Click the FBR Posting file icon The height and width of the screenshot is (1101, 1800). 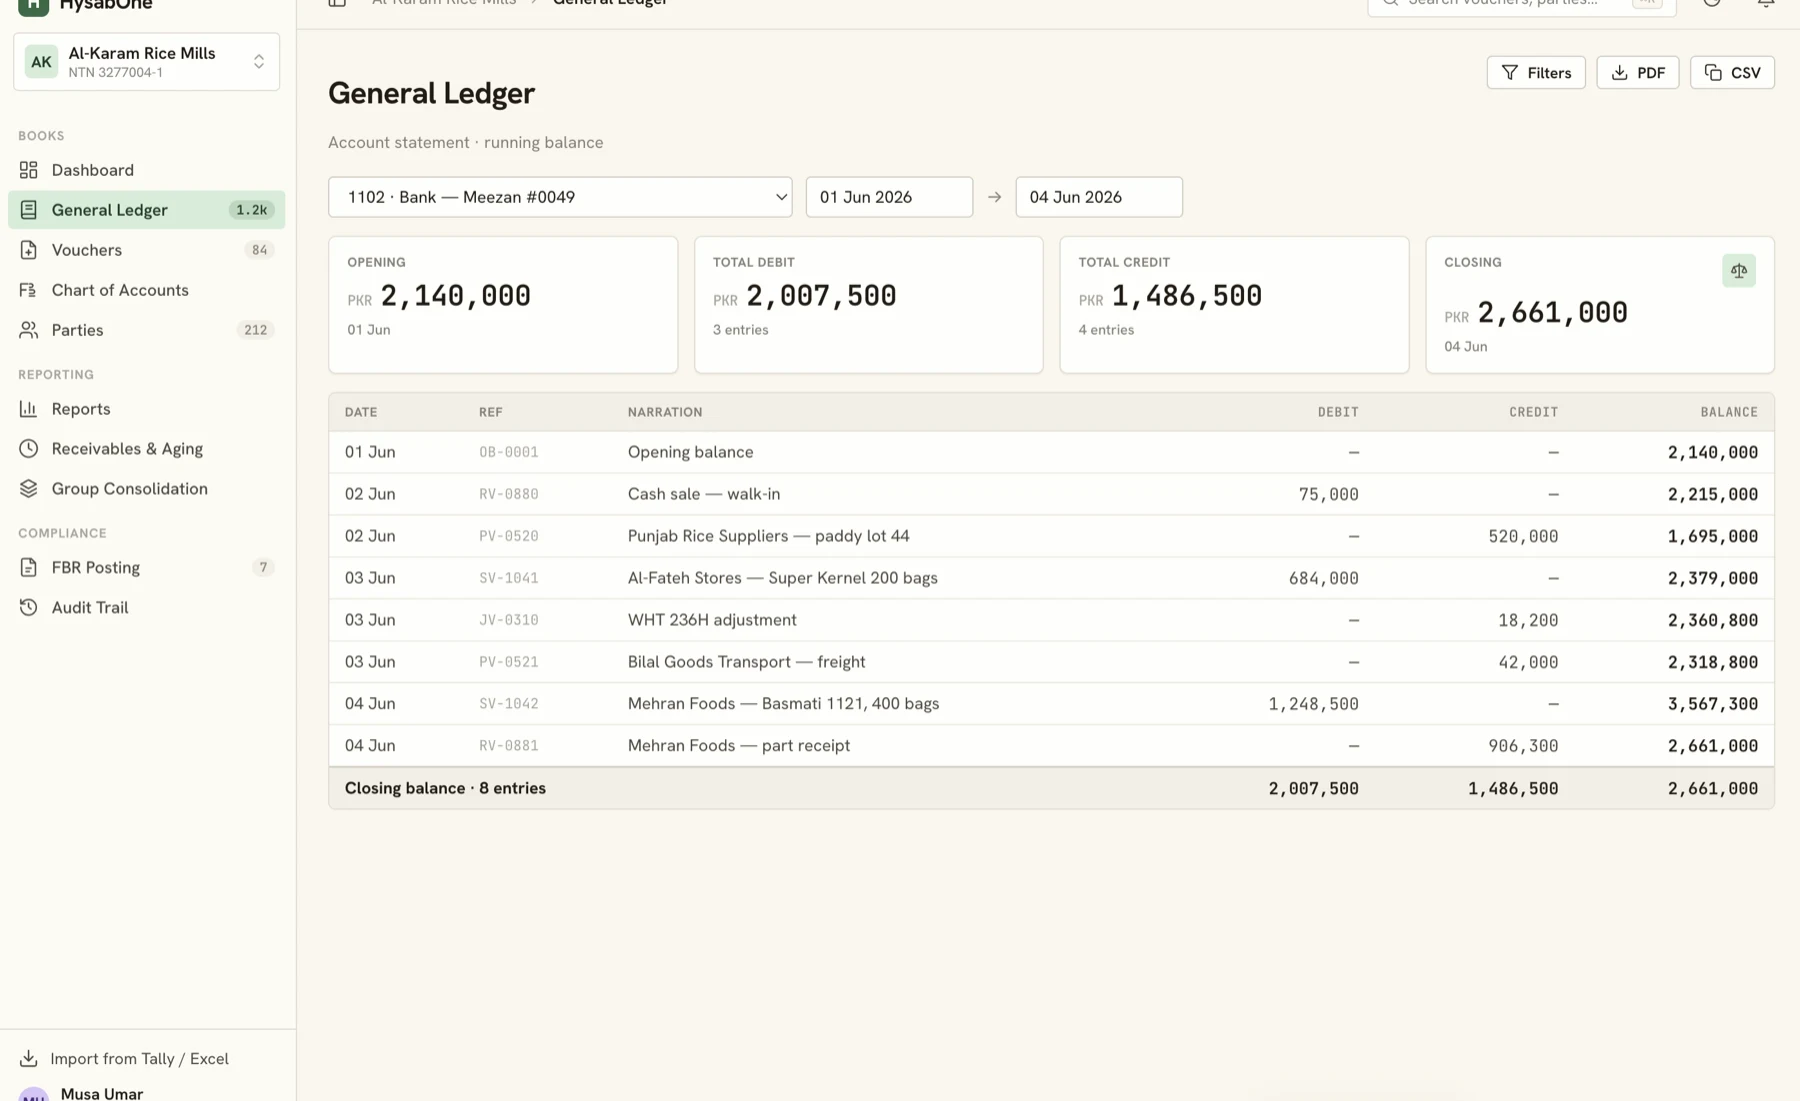click(28, 568)
